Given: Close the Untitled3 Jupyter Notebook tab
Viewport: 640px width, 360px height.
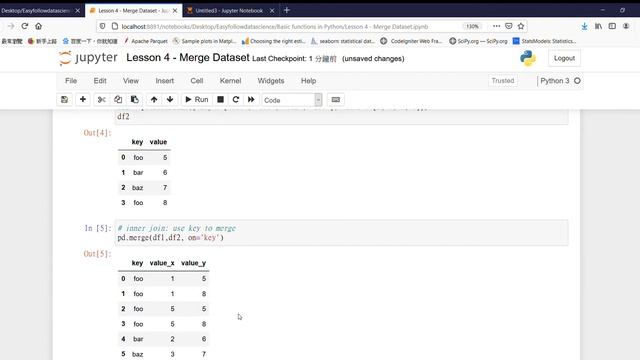Looking at the screenshot, I should [x=272, y=11].
